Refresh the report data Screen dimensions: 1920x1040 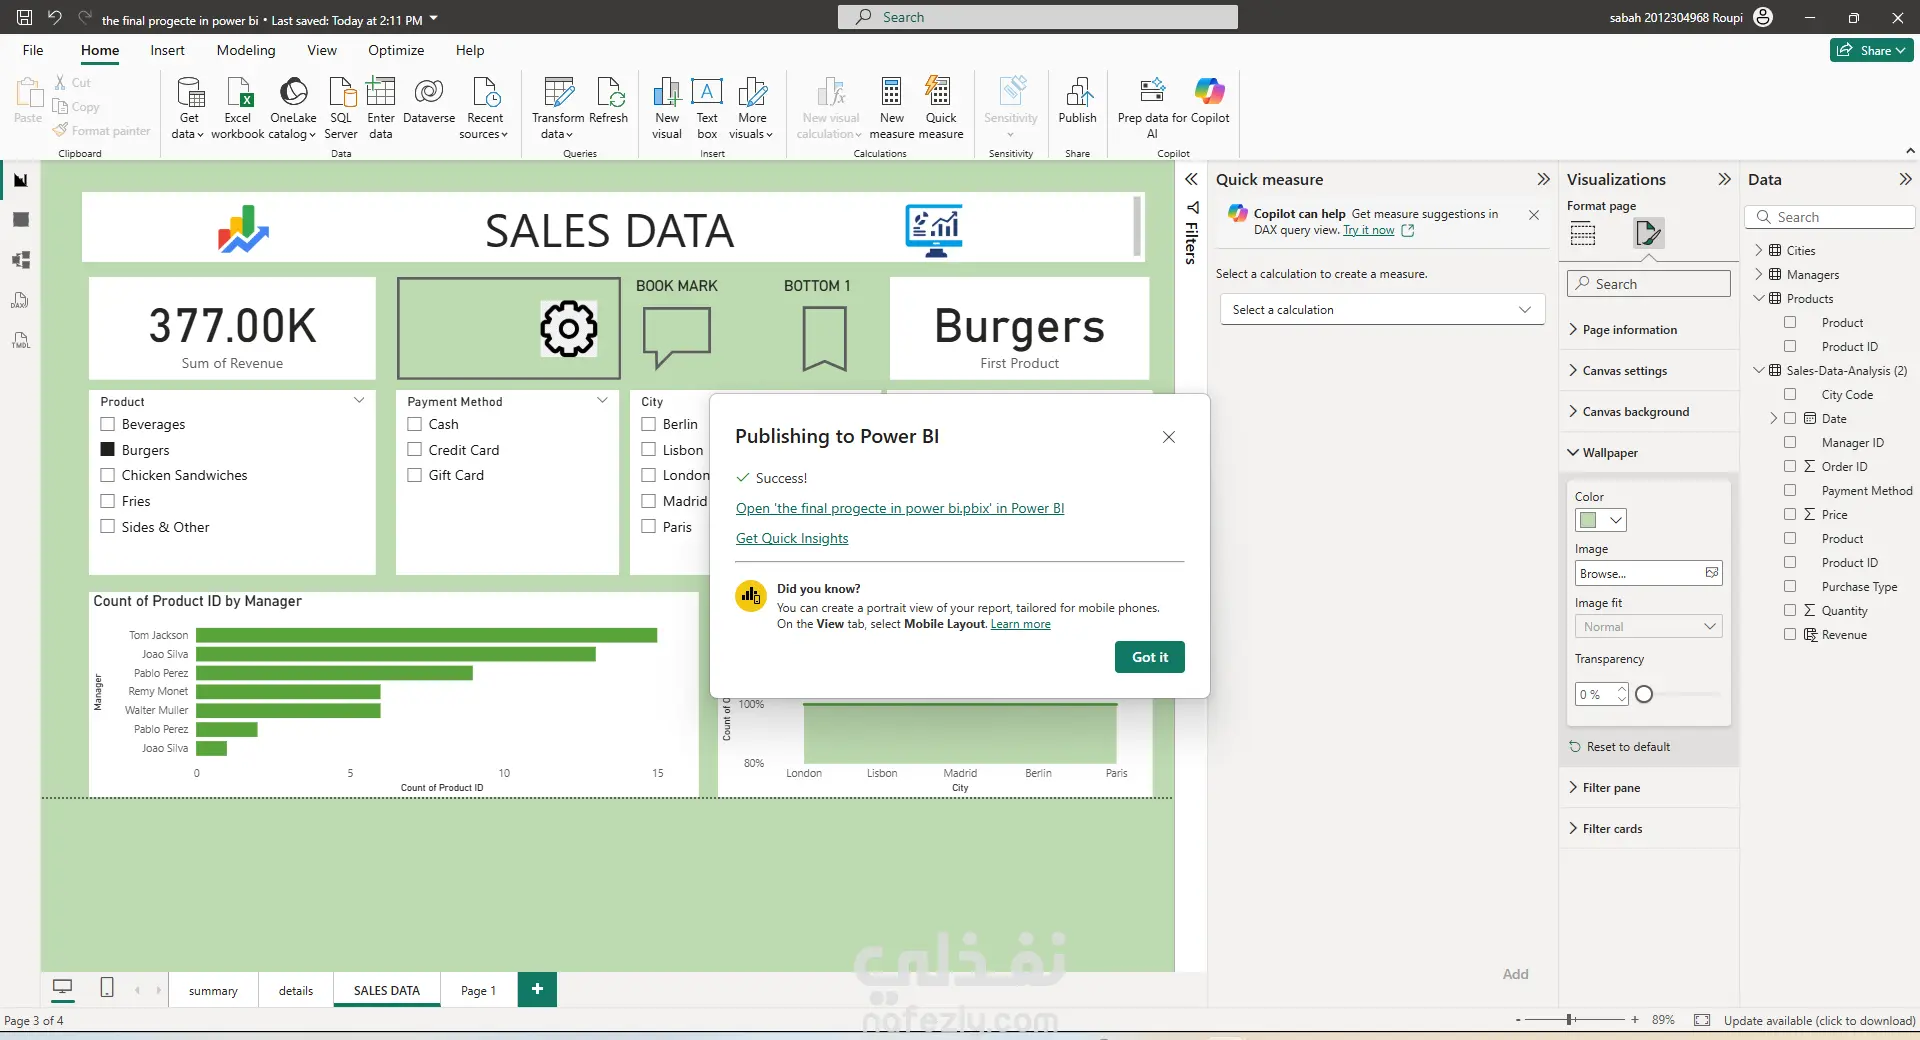click(609, 100)
